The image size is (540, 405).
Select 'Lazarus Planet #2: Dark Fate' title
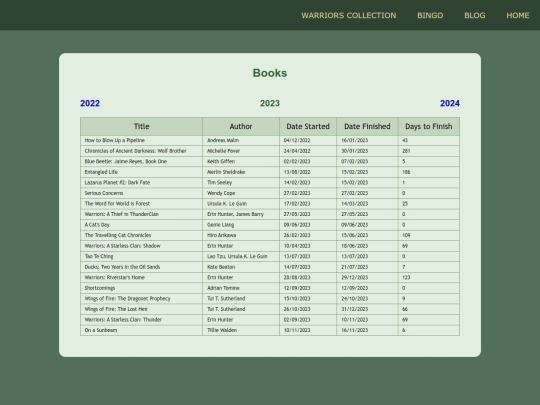(x=117, y=183)
